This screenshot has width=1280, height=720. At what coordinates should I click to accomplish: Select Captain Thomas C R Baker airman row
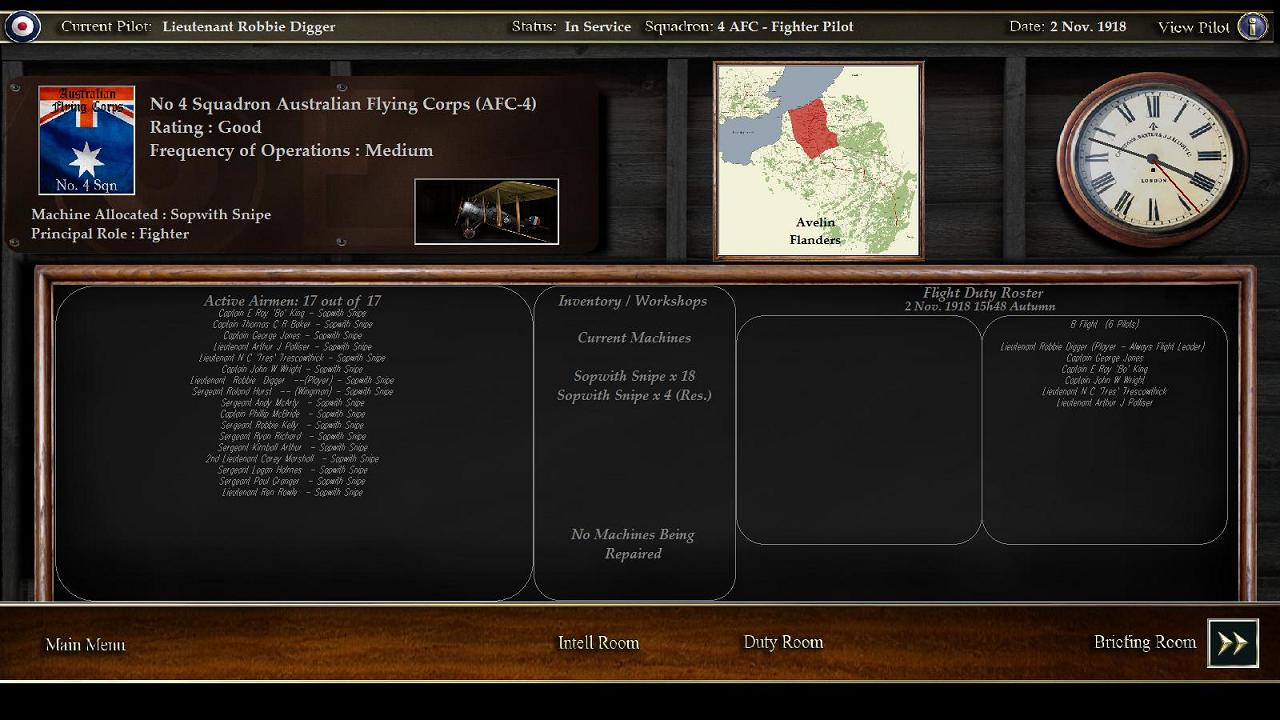point(292,324)
